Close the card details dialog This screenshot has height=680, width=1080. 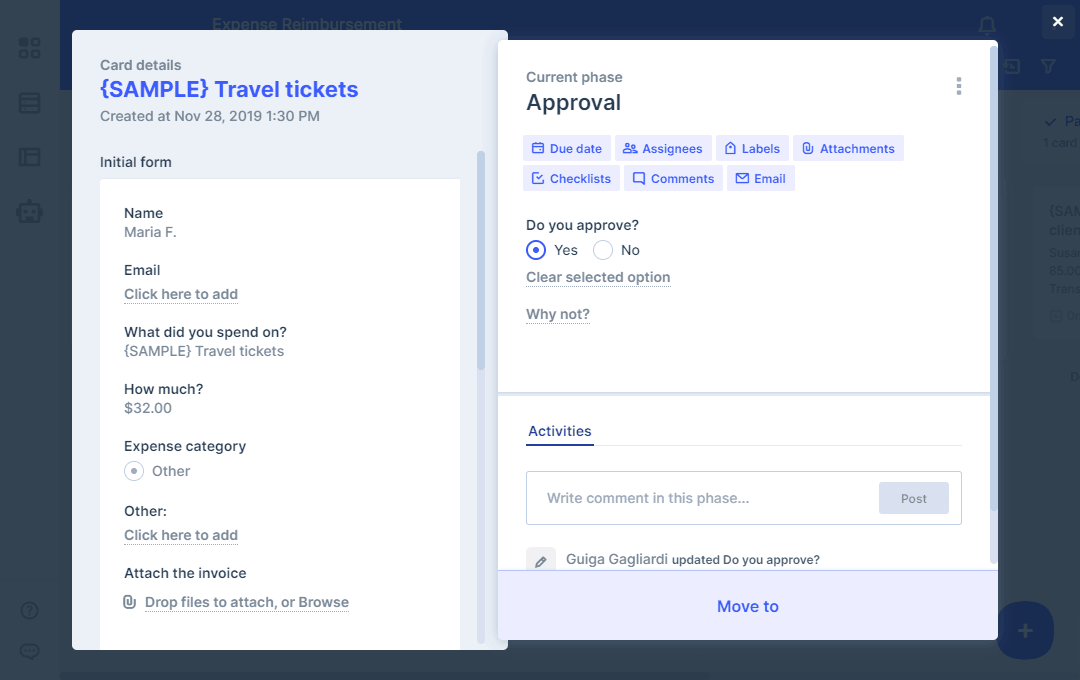pos(1058,21)
